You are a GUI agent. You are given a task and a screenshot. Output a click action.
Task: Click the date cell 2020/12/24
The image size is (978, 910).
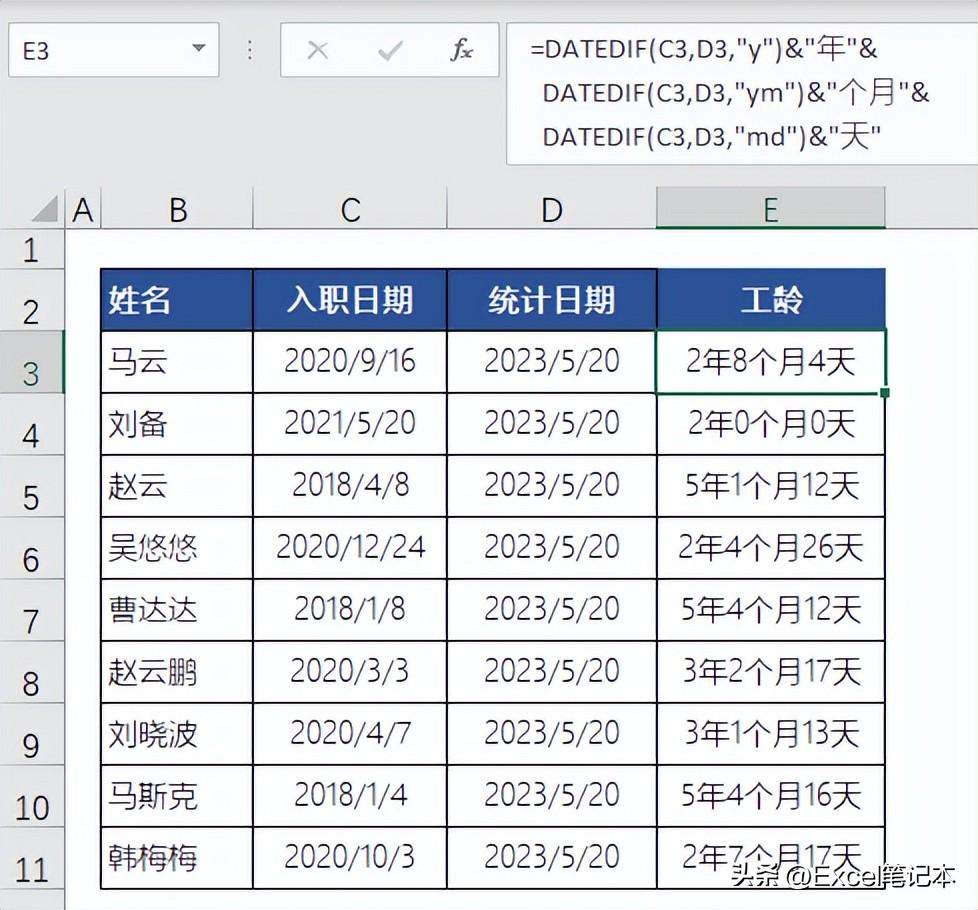pyautogui.click(x=350, y=548)
